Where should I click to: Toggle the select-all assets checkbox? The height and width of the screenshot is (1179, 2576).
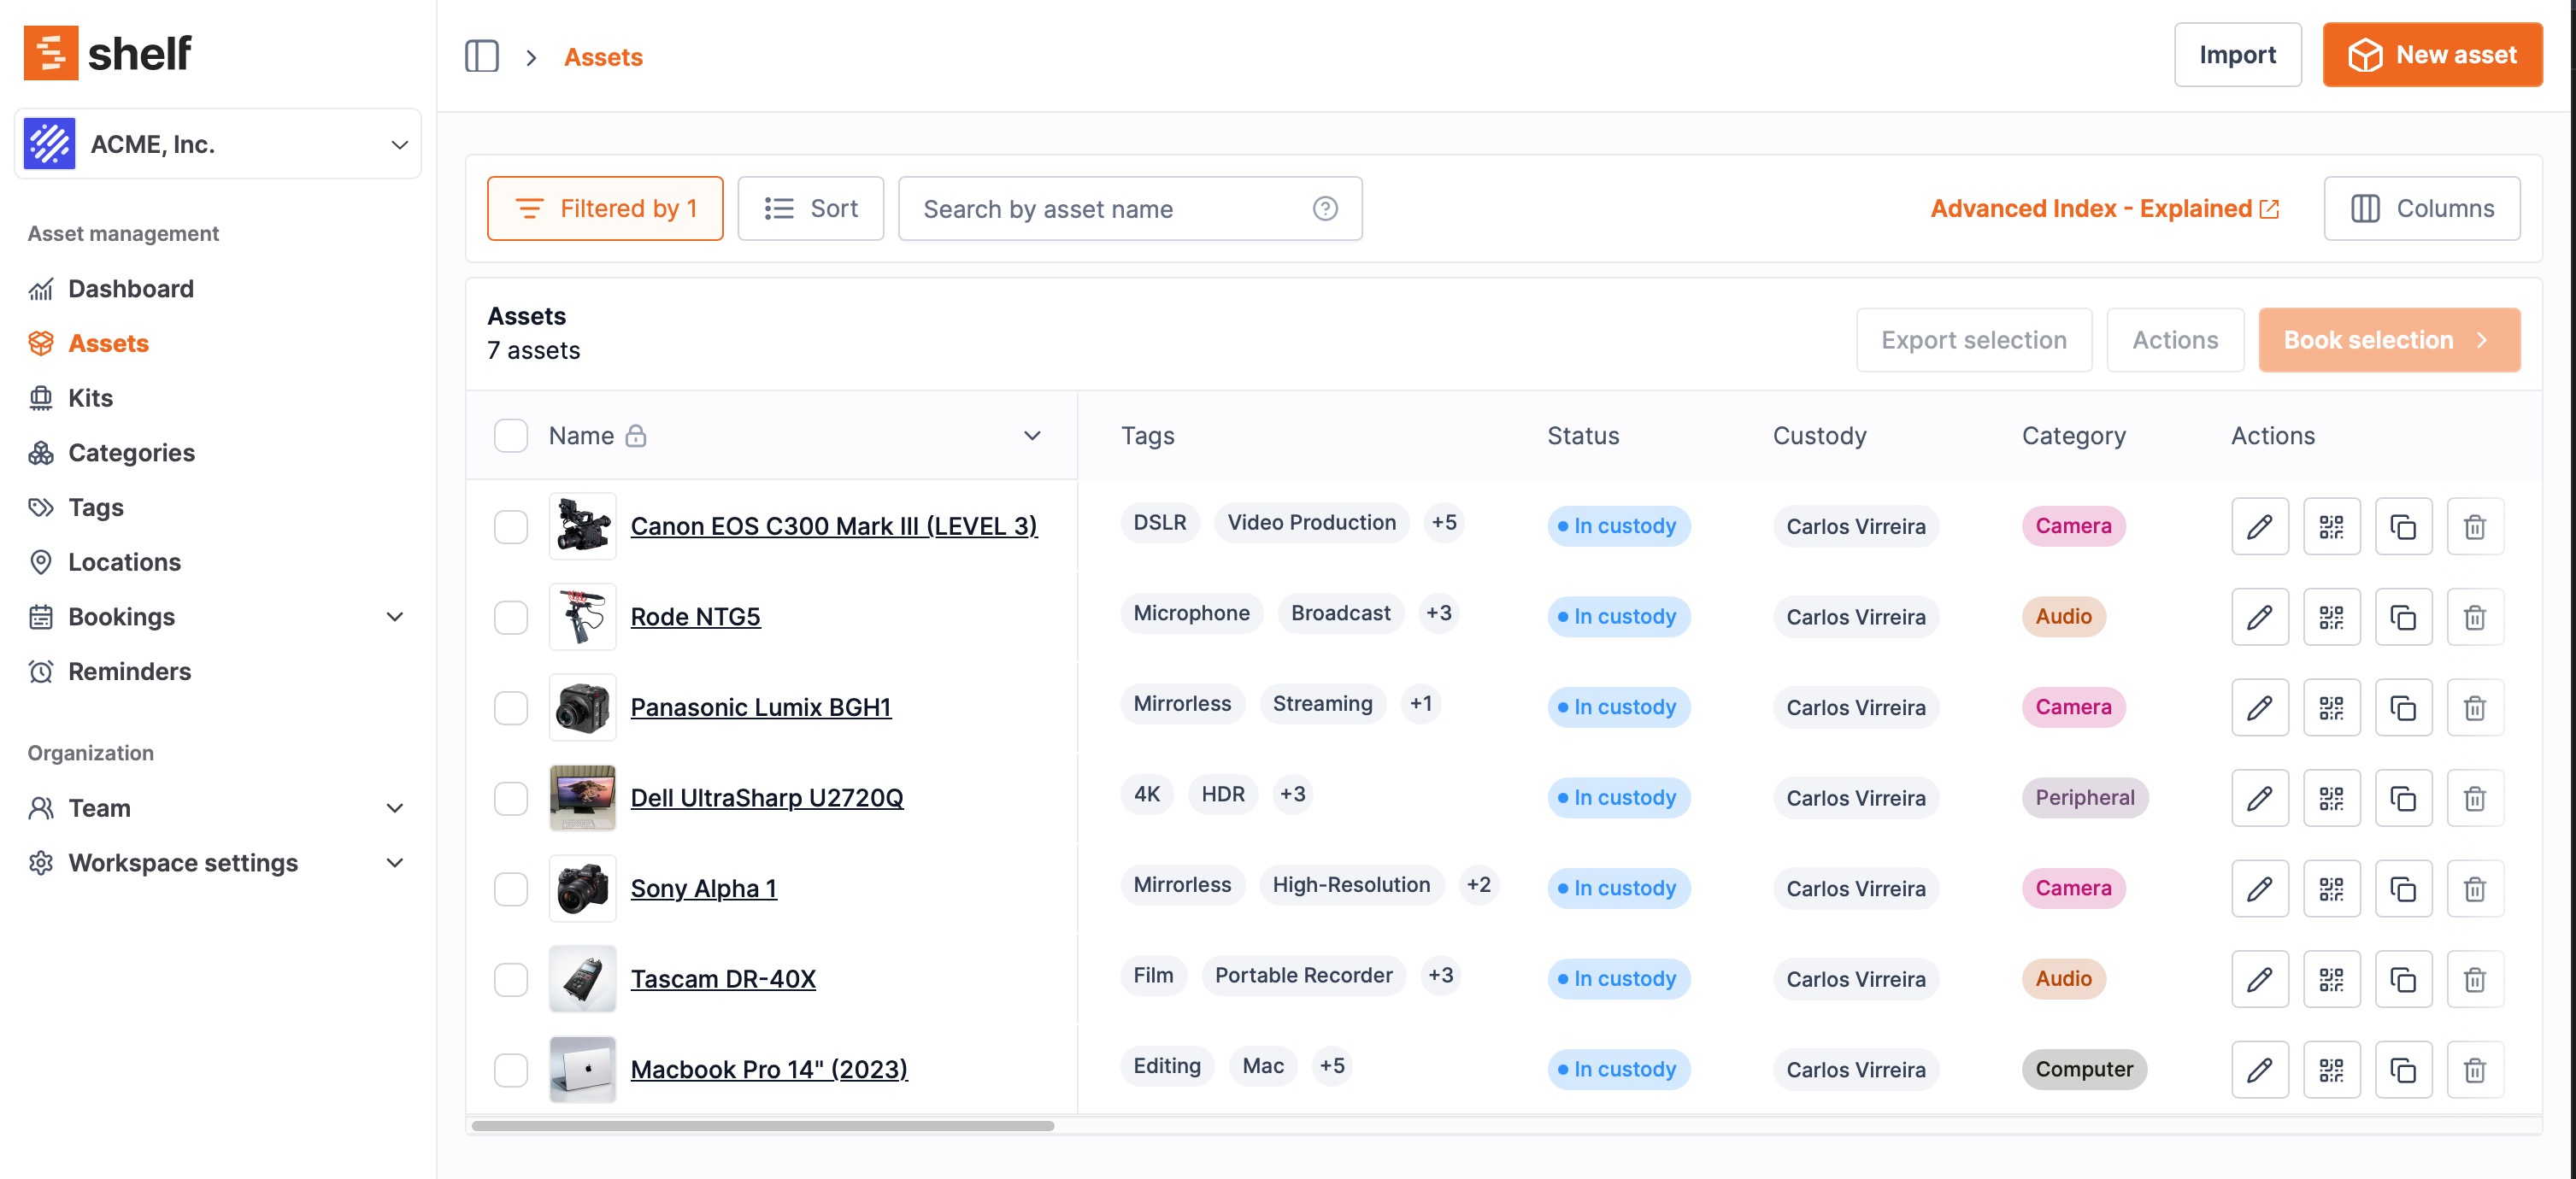[511, 436]
